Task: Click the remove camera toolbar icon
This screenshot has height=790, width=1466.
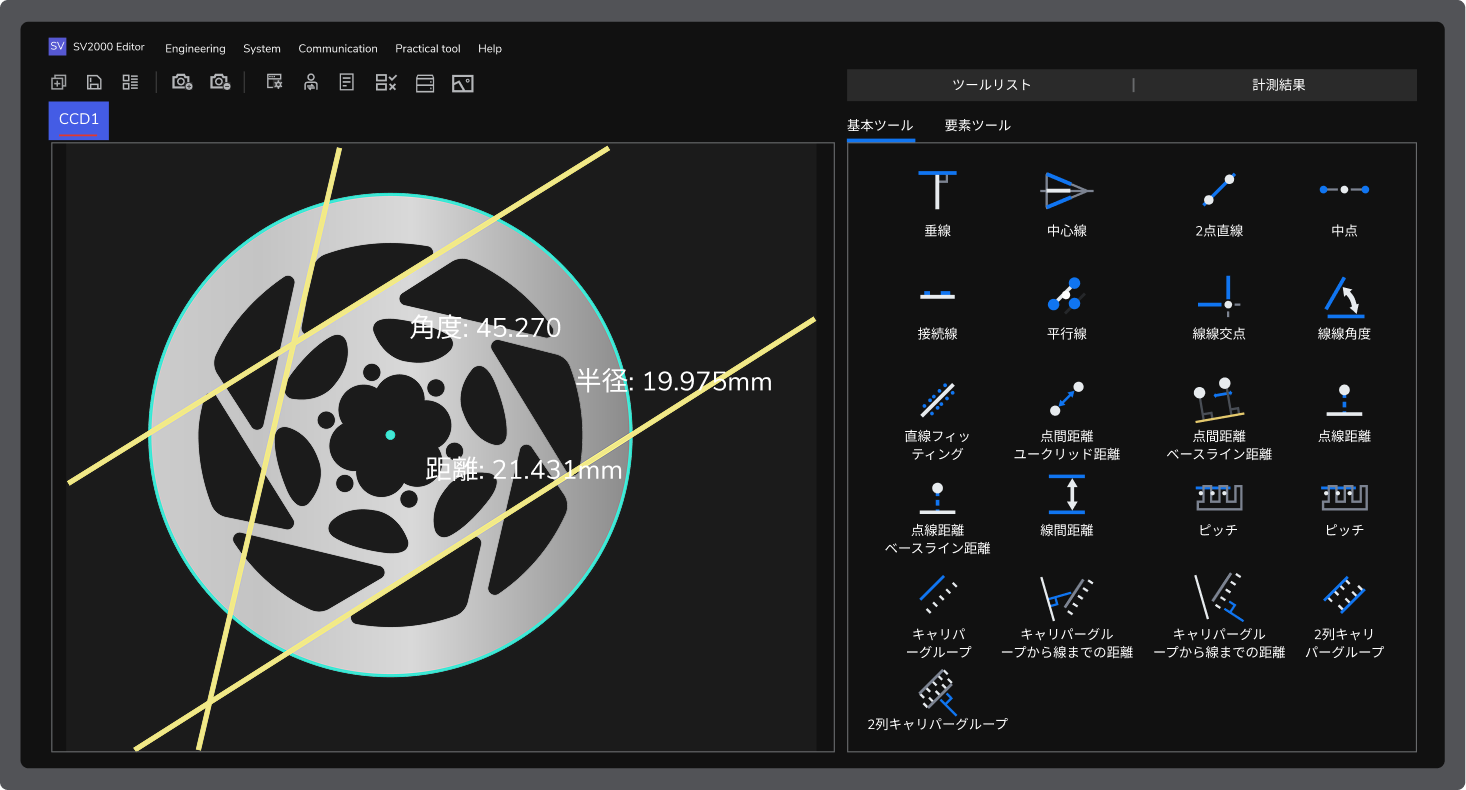Action: [x=220, y=83]
